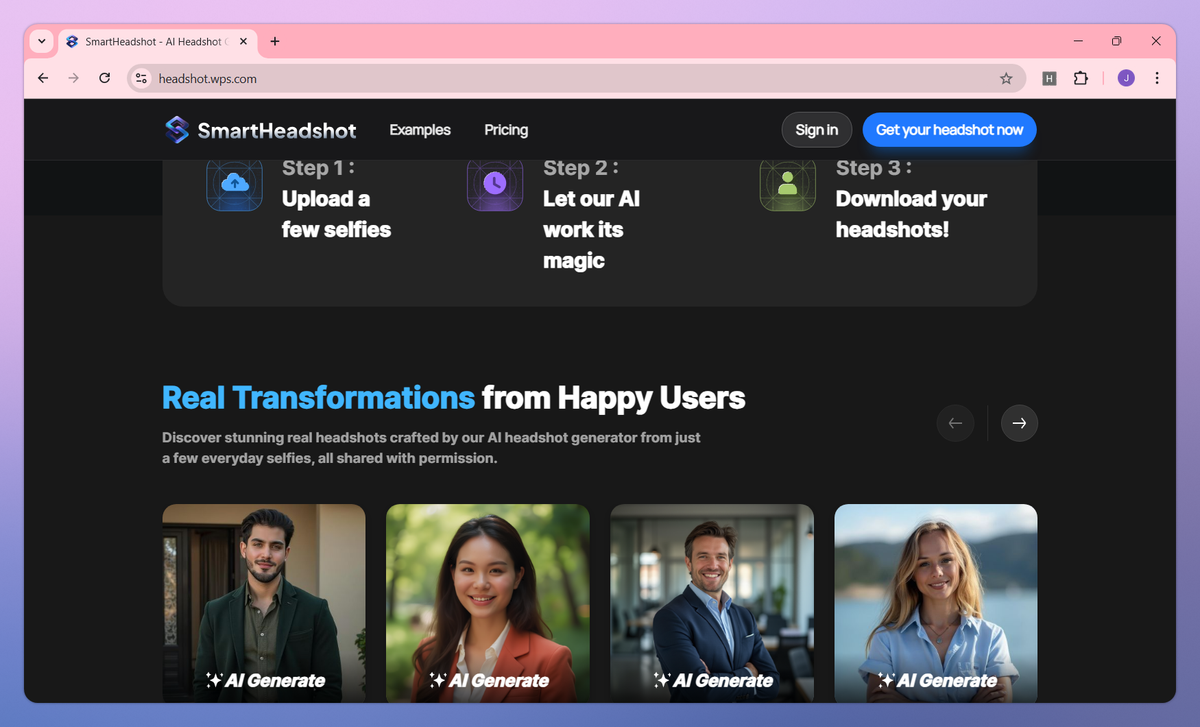Open the browser extensions puzzle icon

coord(1081,77)
